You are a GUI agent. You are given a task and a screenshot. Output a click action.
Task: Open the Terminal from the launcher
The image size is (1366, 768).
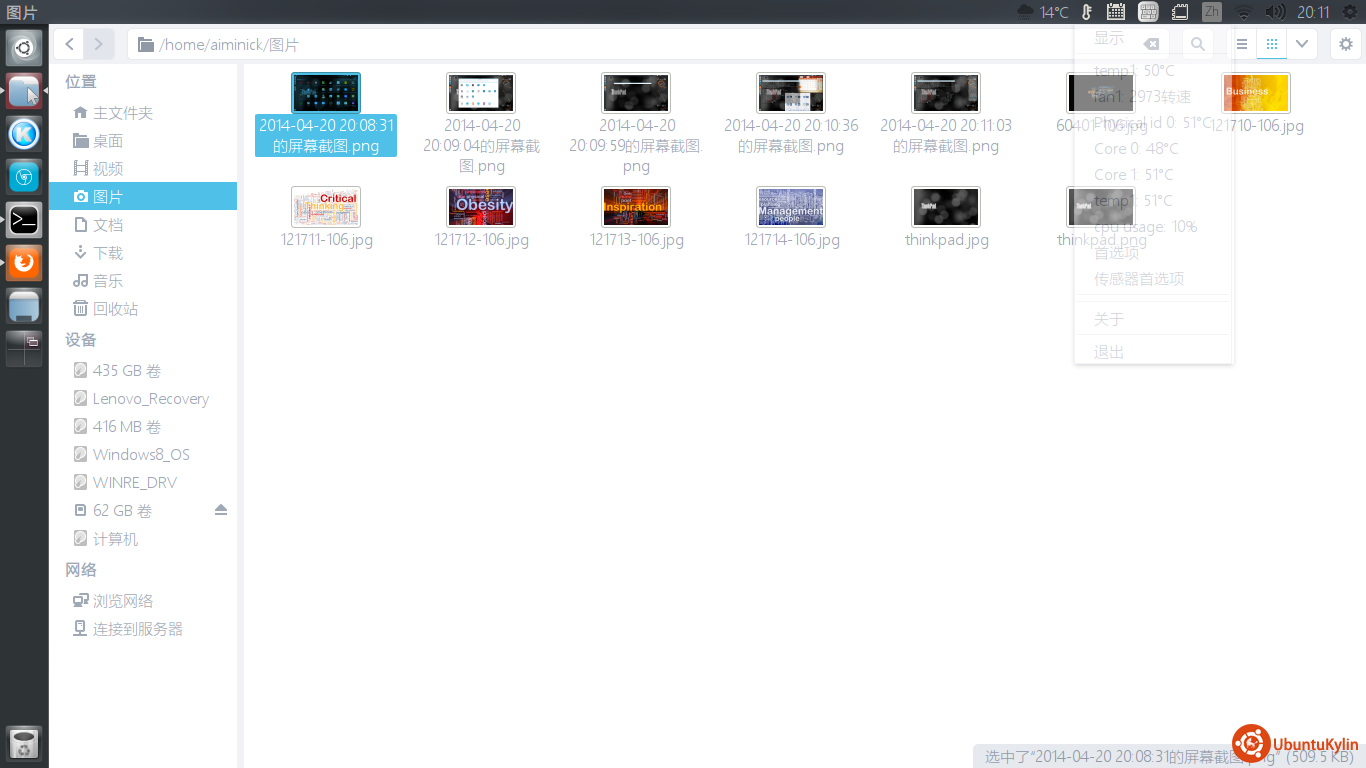pos(24,219)
